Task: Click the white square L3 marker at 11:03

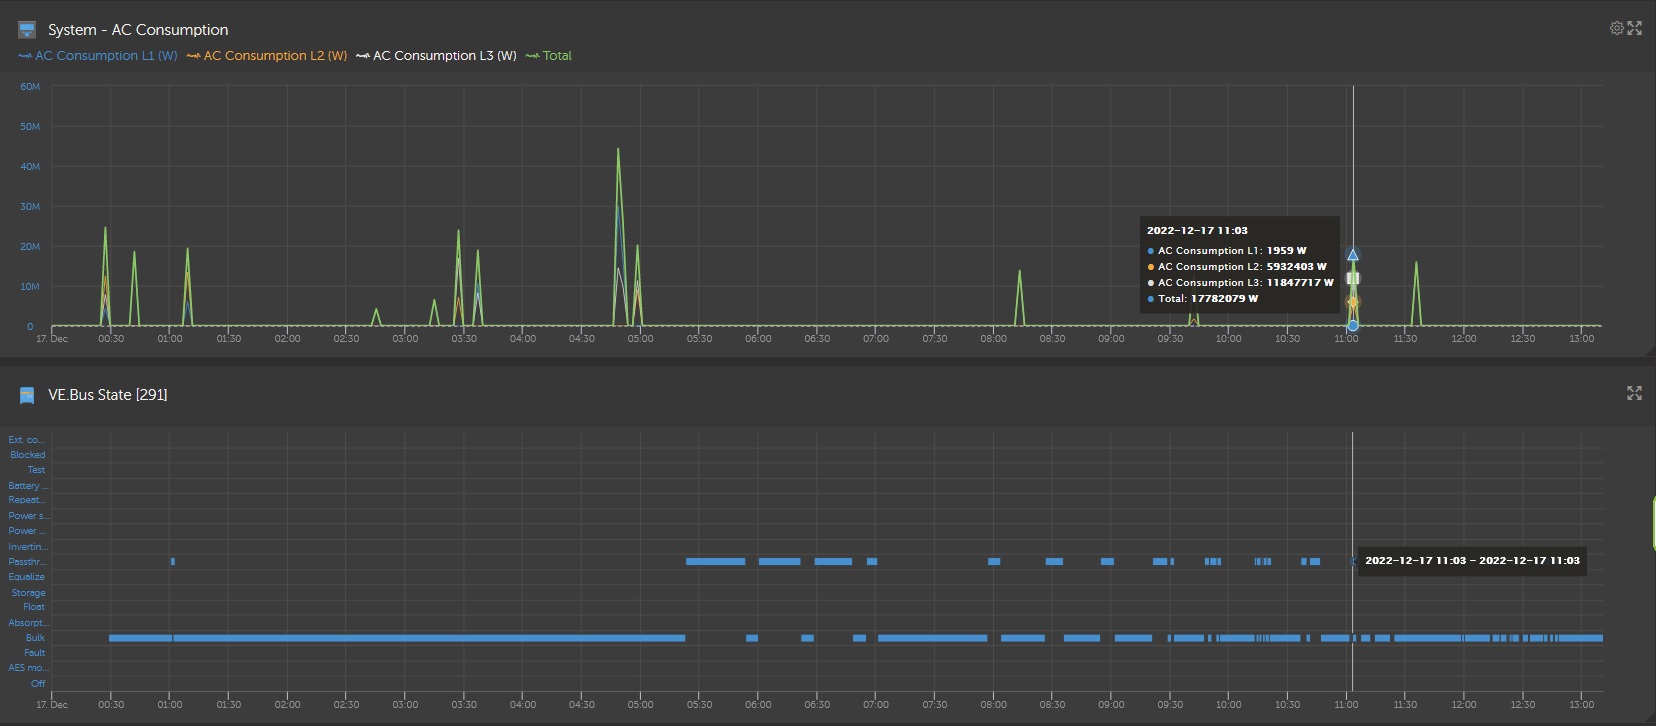Action: click(x=1353, y=279)
